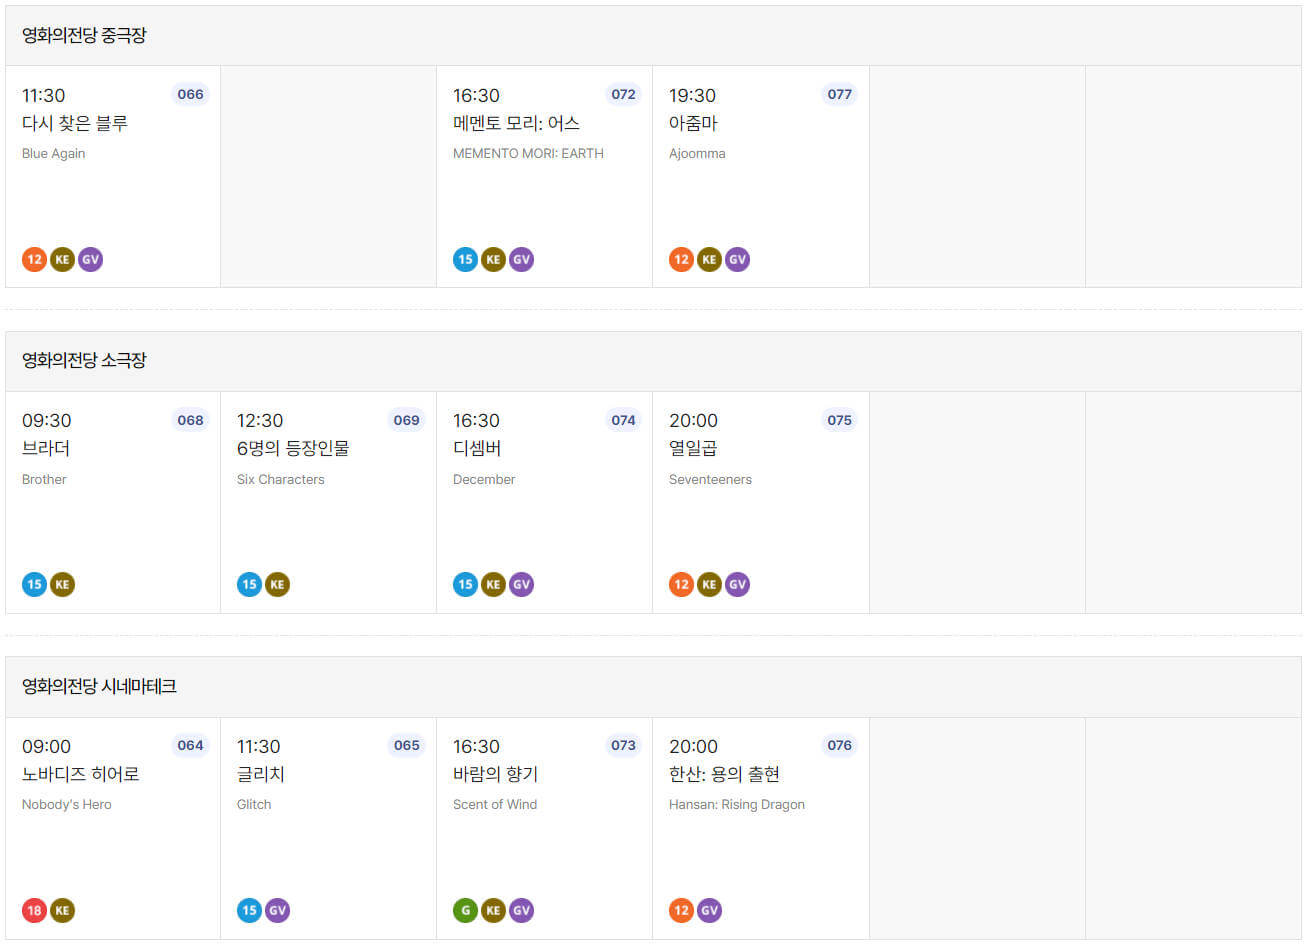Click the GV badge in Scent of Wind card

click(x=521, y=910)
